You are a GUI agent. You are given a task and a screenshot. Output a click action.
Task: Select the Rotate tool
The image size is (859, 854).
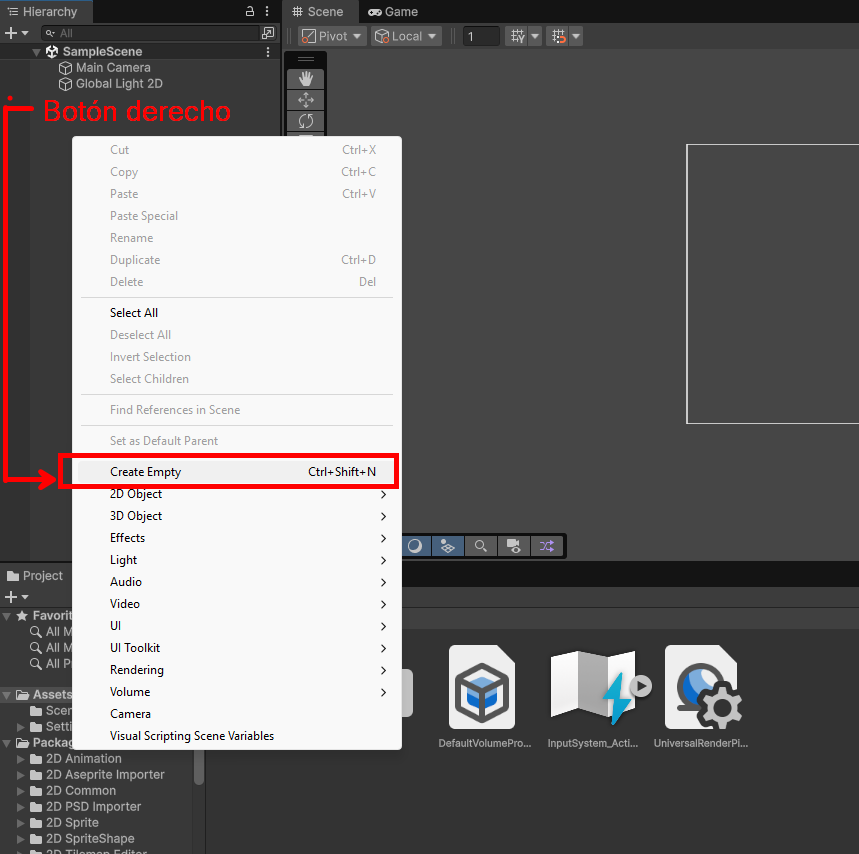pos(305,120)
